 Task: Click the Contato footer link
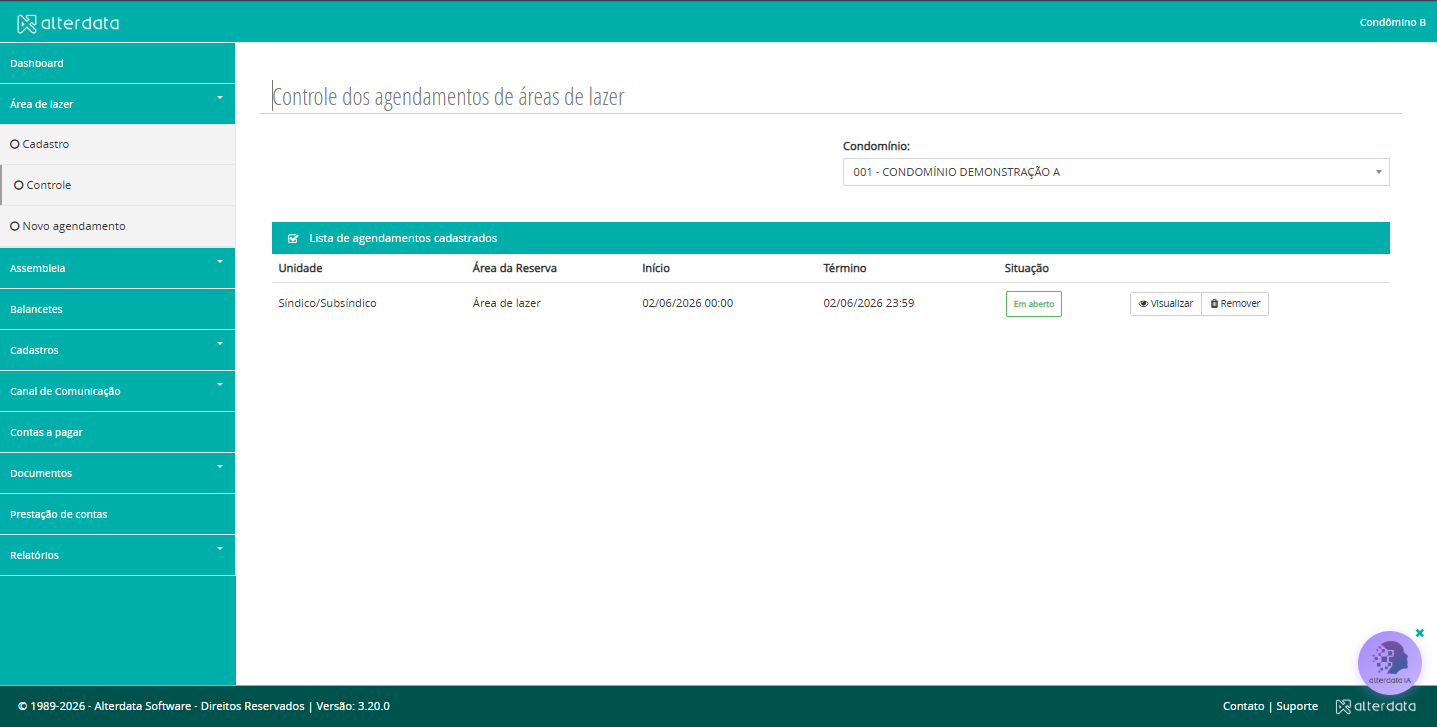(x=1243, y=706)
